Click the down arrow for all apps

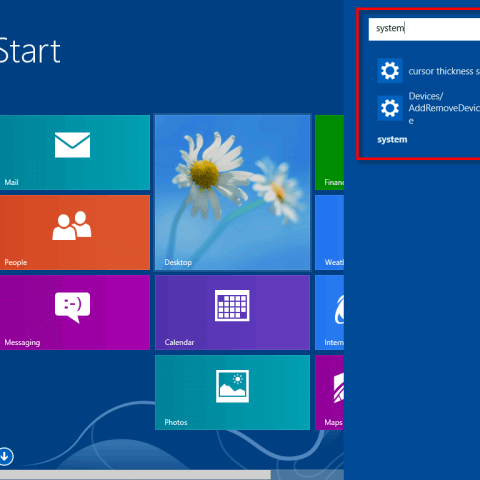pos(6,456)
